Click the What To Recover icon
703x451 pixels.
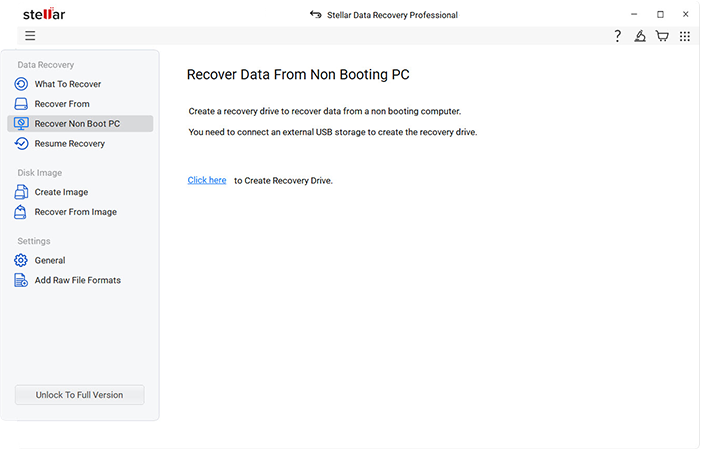(x=21, y=84)
